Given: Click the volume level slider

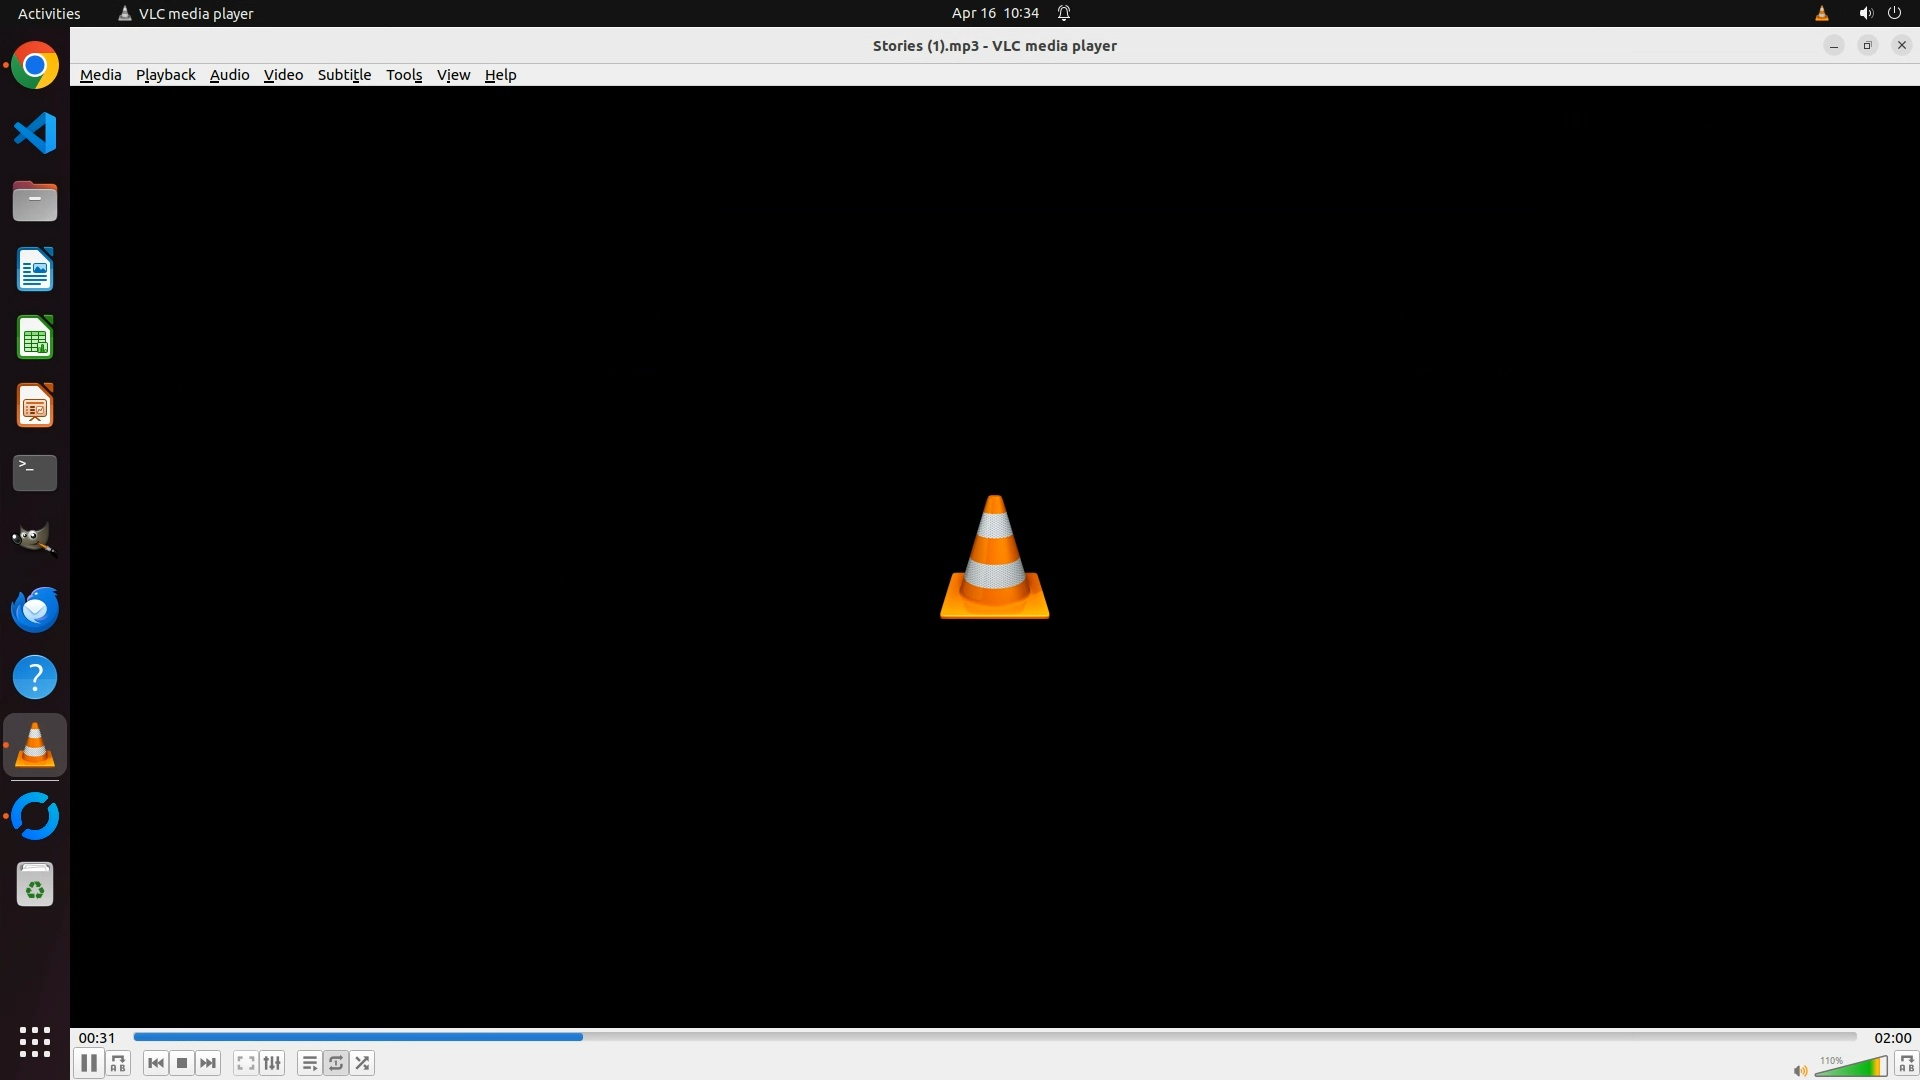Looking at the screenshot, I should point(1850,1067).
